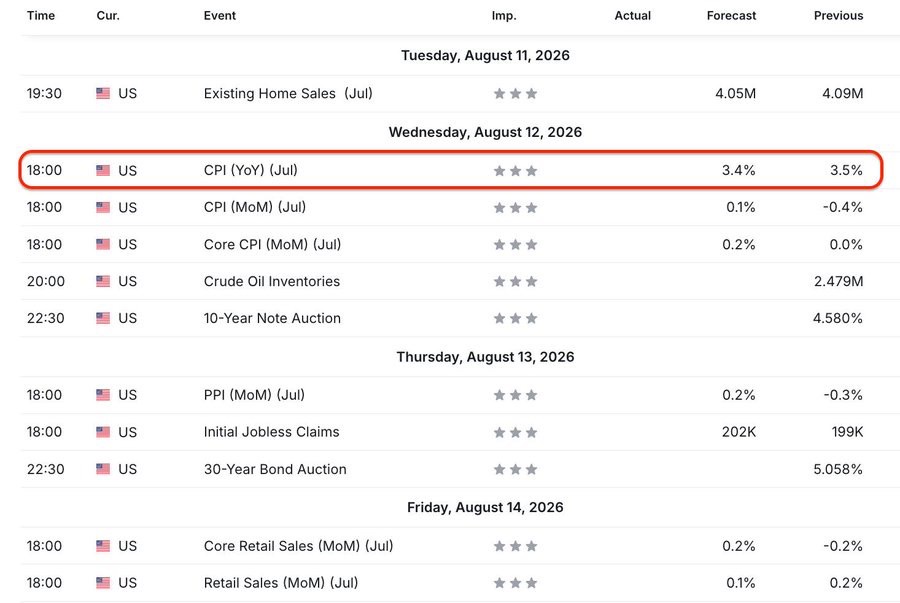Click the US flag in the CPI (YoY) row
This screenshot has height=603, width=900.
coord(103,170)
